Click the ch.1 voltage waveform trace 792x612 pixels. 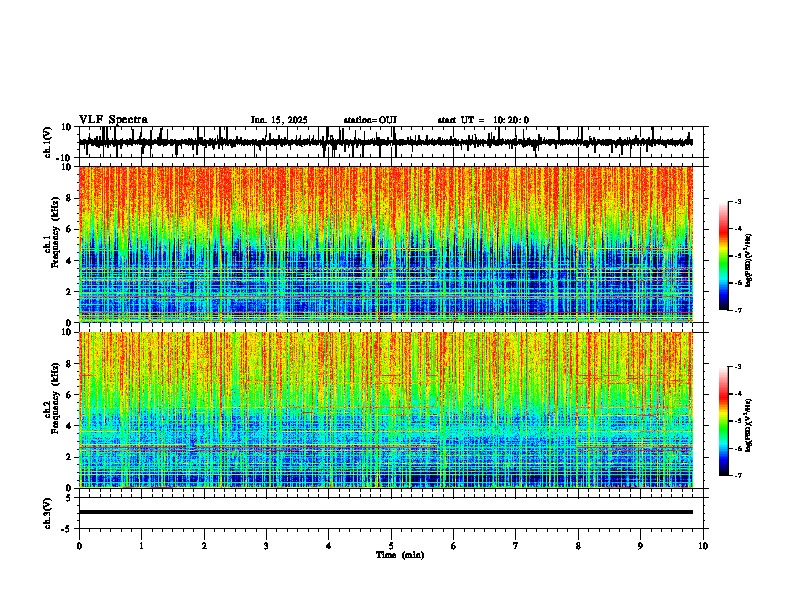point(386,142)
